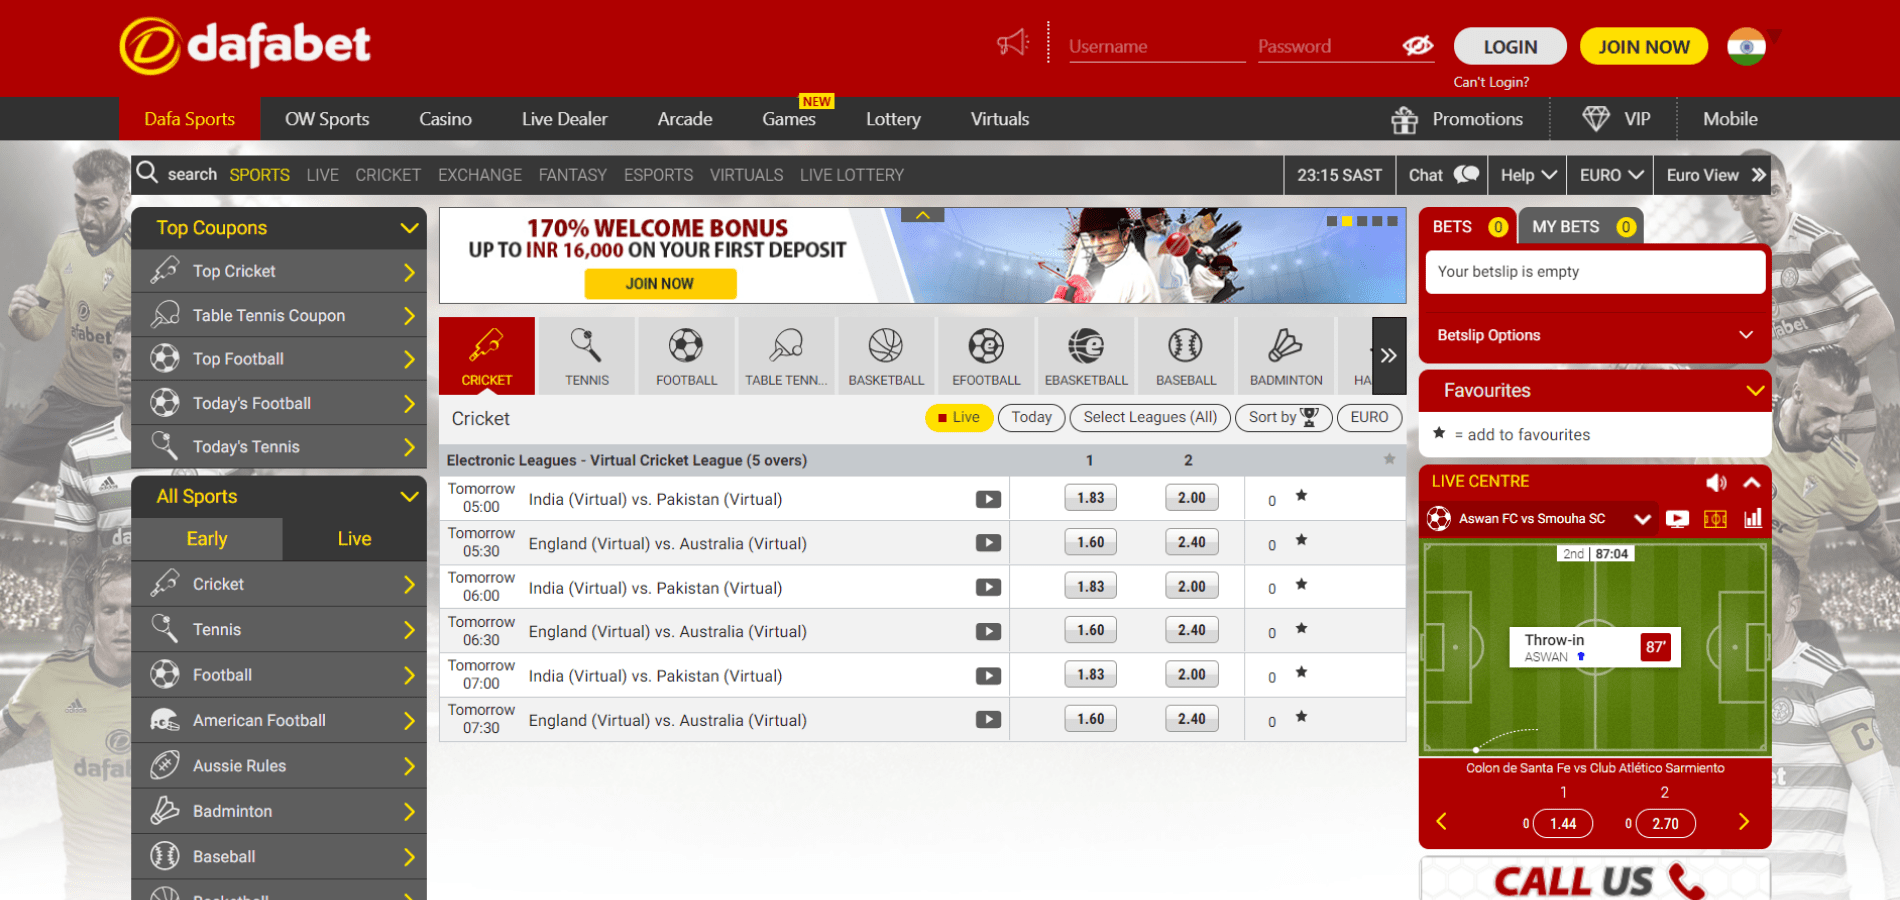
Task: Open the Casino menu
Action: click(445, 119)
